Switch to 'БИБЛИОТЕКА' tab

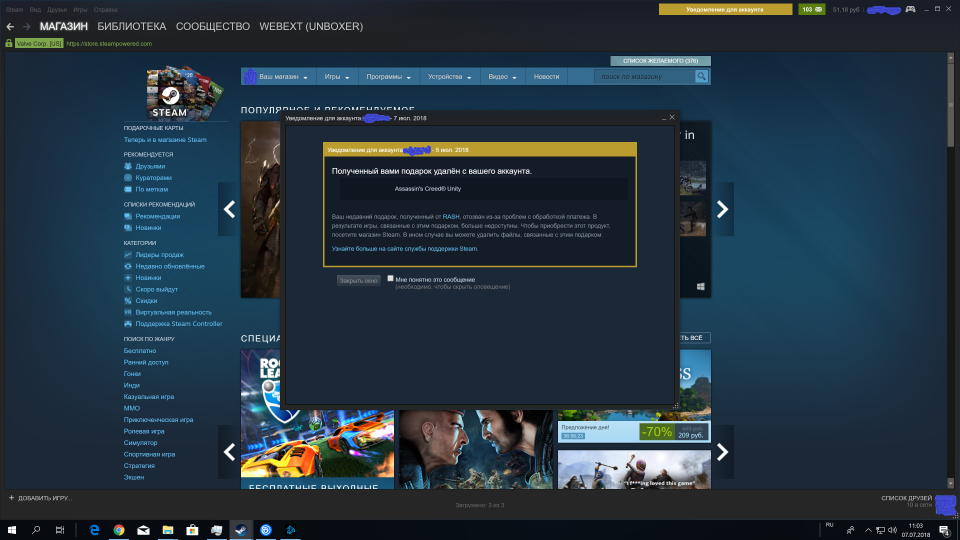point(132,26)
